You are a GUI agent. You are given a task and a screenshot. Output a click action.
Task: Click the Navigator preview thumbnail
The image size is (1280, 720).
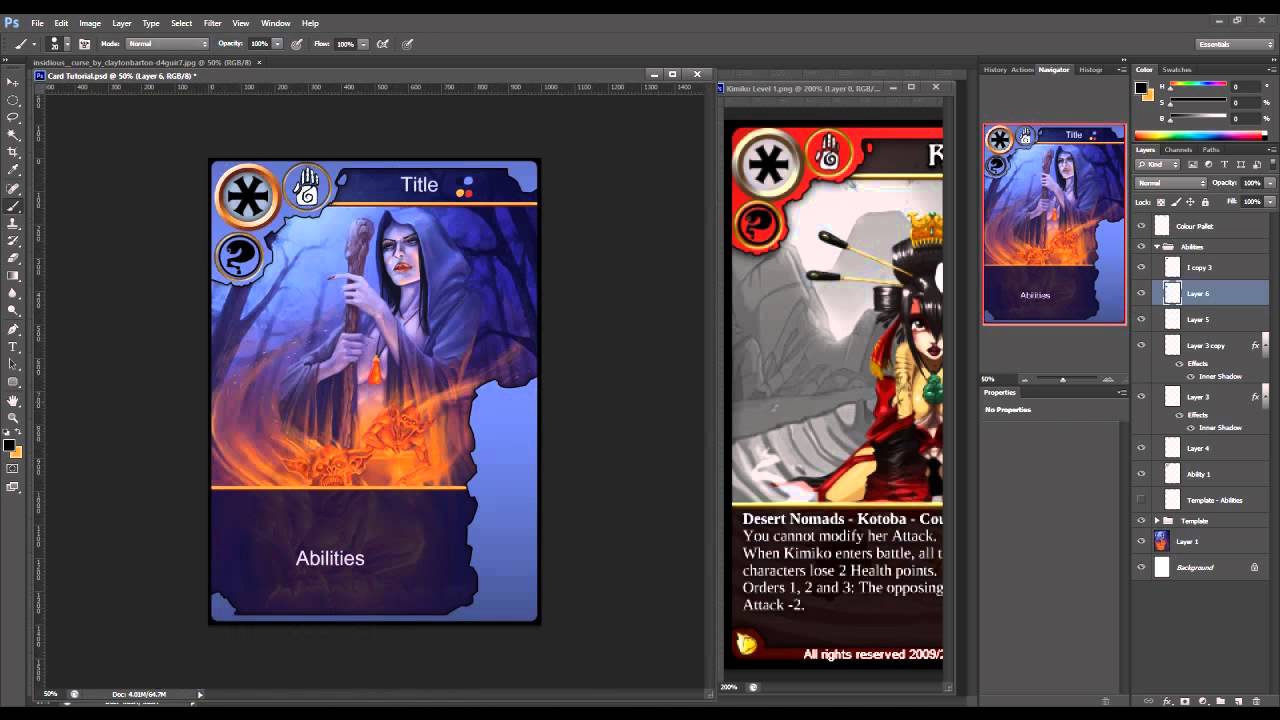1054,224
